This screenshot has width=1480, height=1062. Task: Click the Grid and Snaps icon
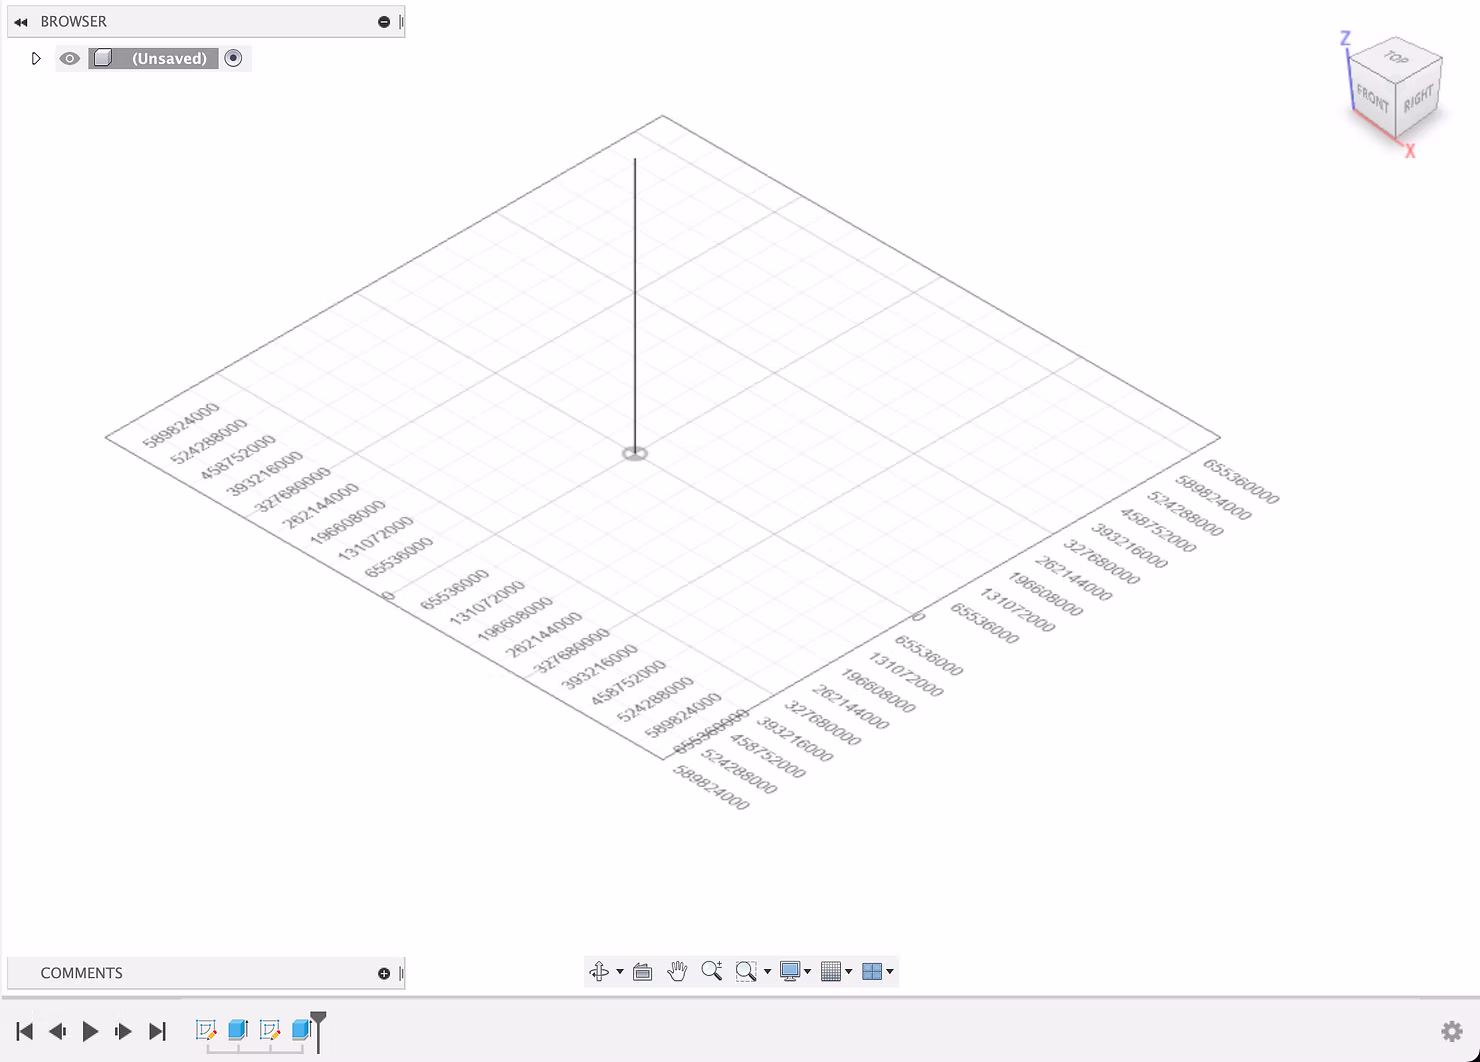830,971
